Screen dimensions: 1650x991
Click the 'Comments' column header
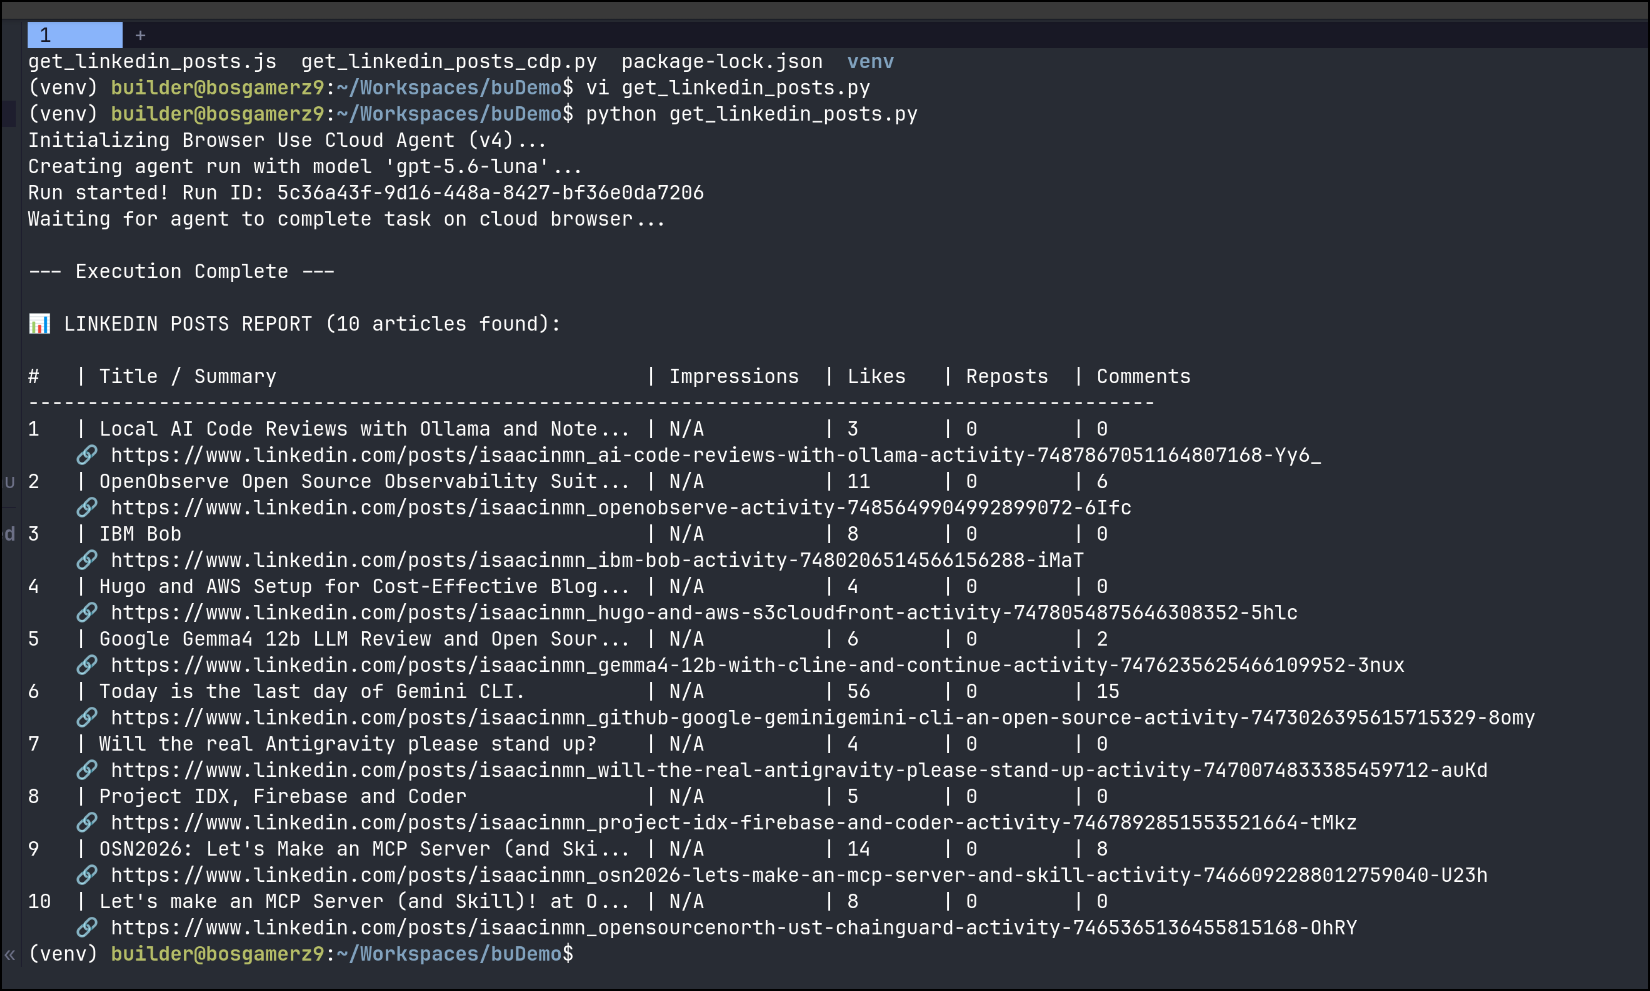tap(1144, 377)
